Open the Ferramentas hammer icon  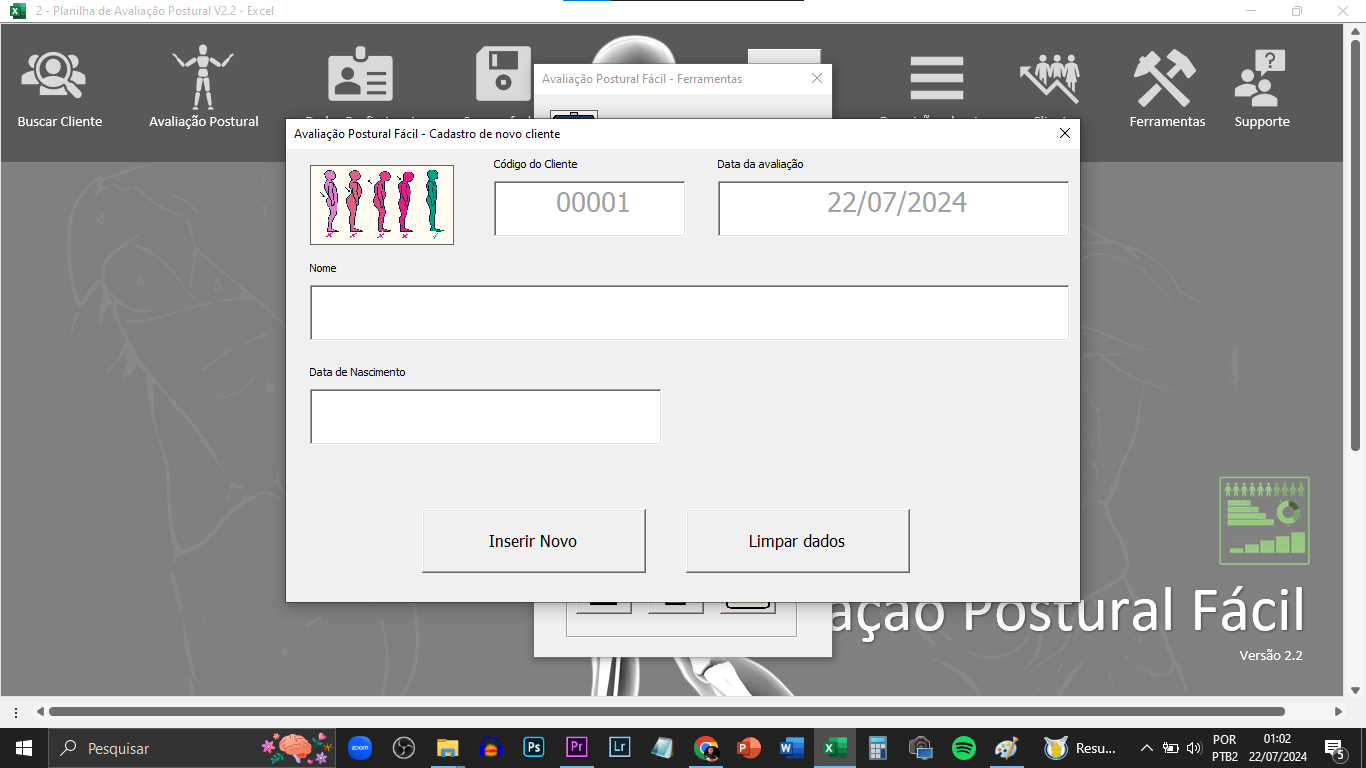(x=1166, y=80)
